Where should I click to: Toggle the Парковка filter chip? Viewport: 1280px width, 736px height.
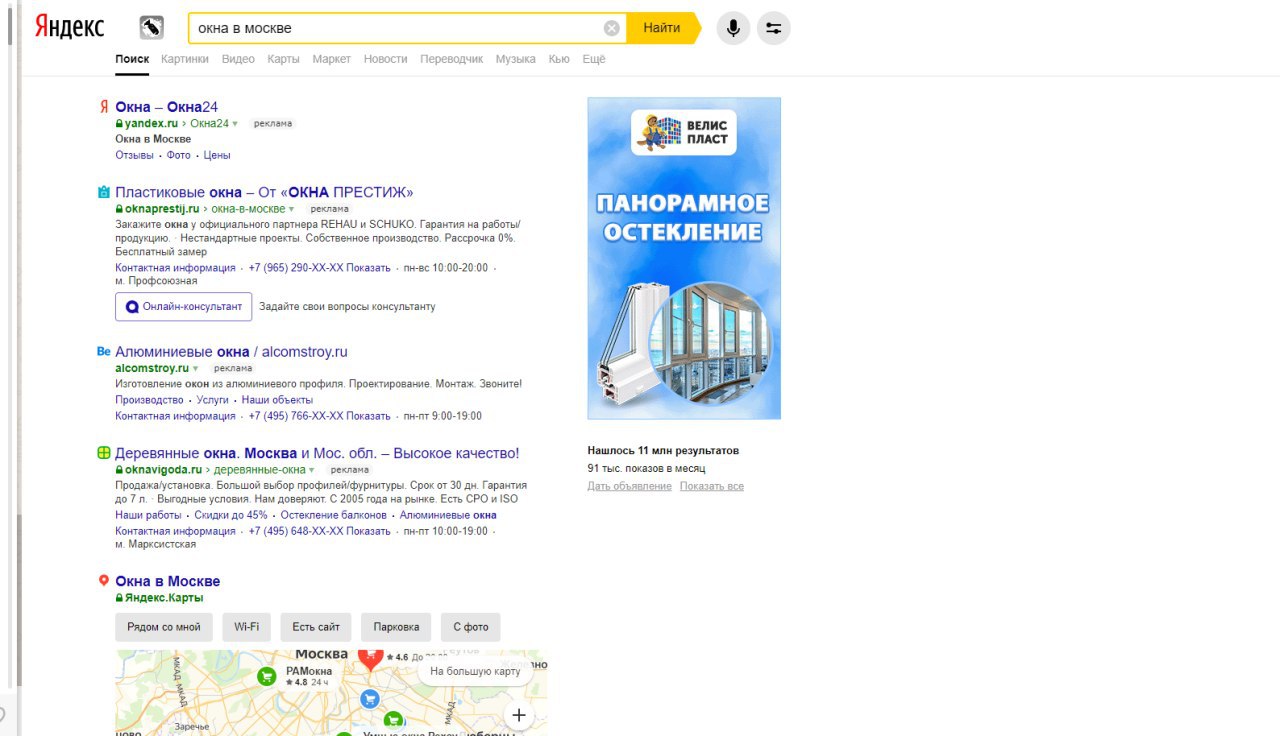[x=396, y=627]
